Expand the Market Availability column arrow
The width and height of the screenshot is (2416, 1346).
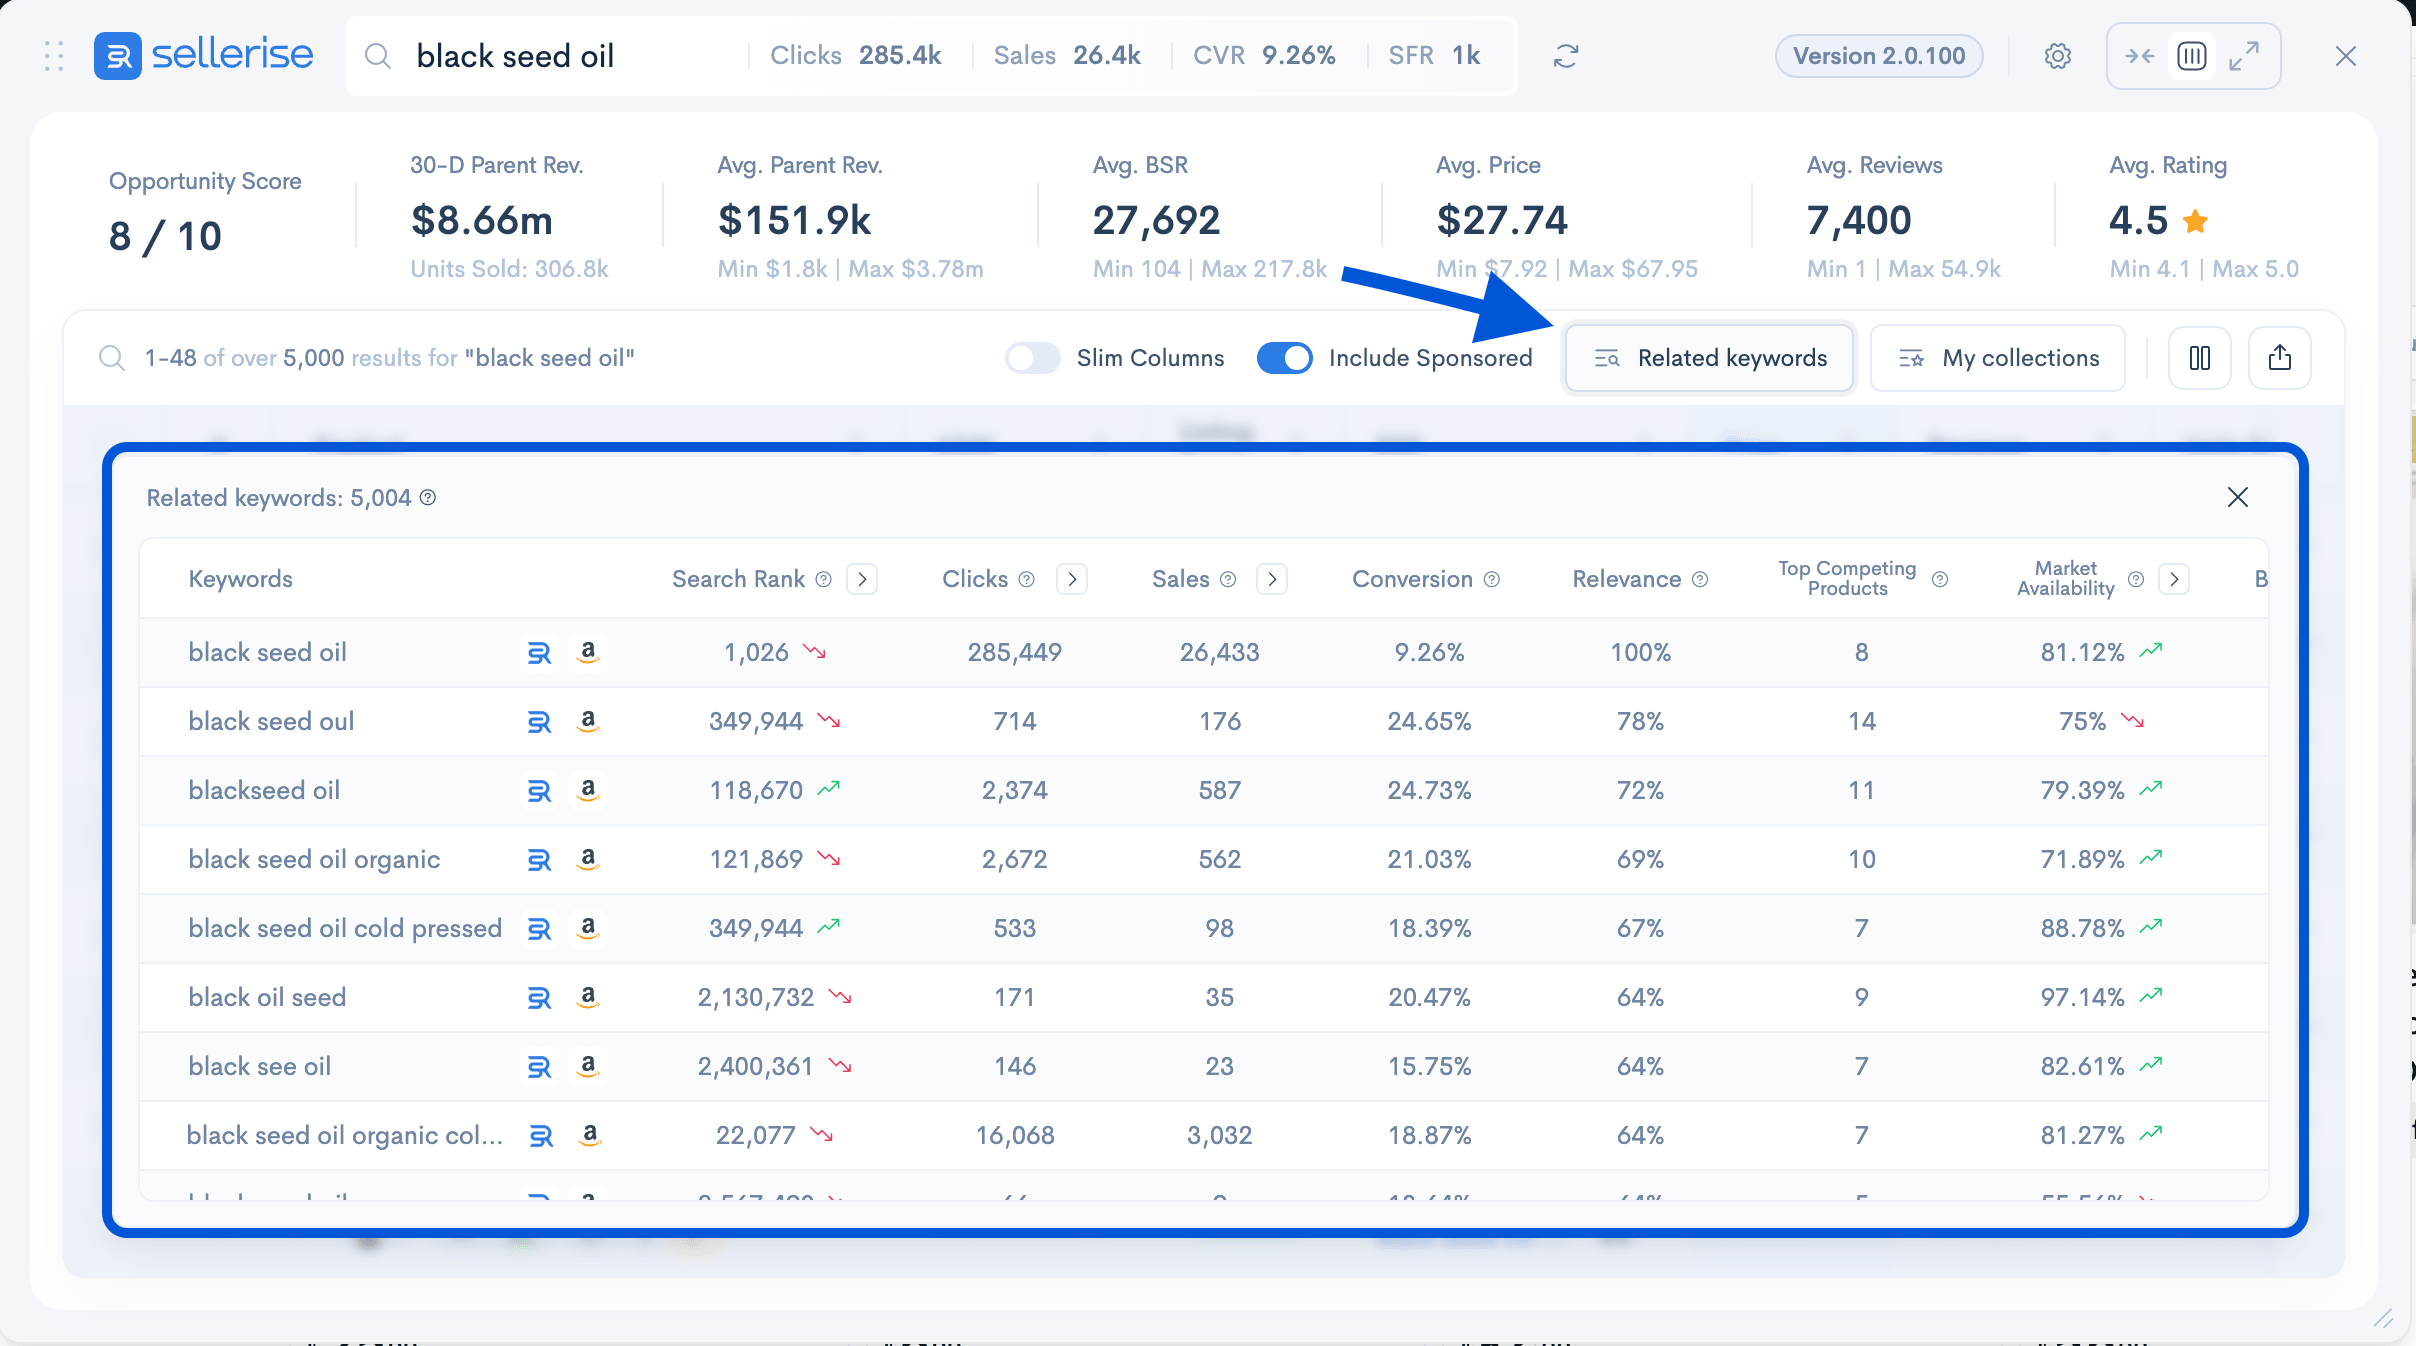tap(2174, 579)
